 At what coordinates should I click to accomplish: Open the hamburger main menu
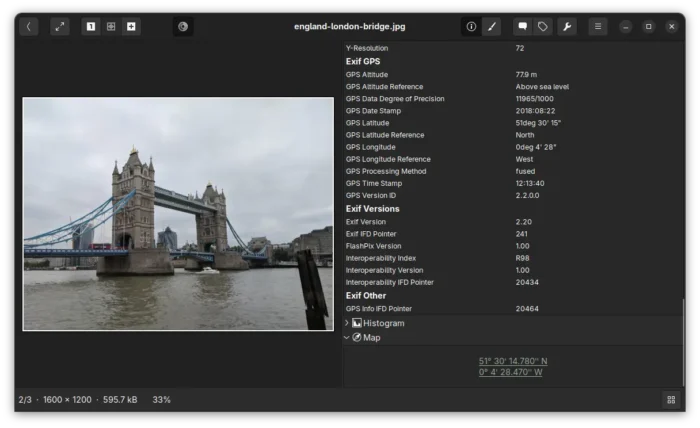coord(598,26)
